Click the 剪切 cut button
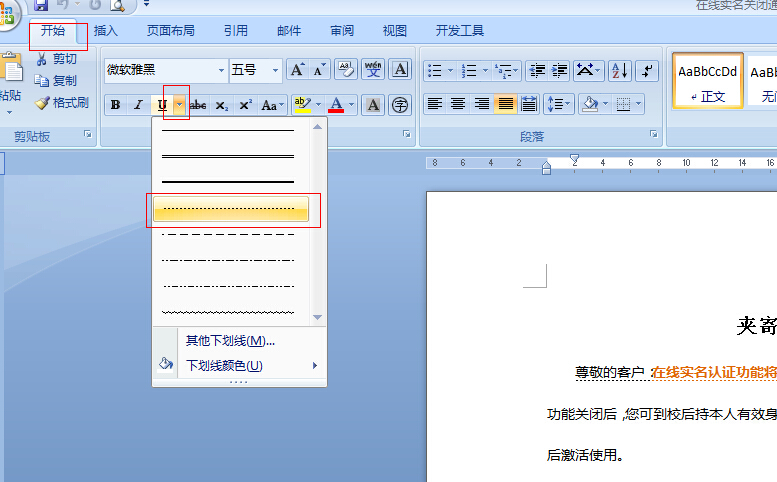The image size is (777, 482). [x=56, y=59]
